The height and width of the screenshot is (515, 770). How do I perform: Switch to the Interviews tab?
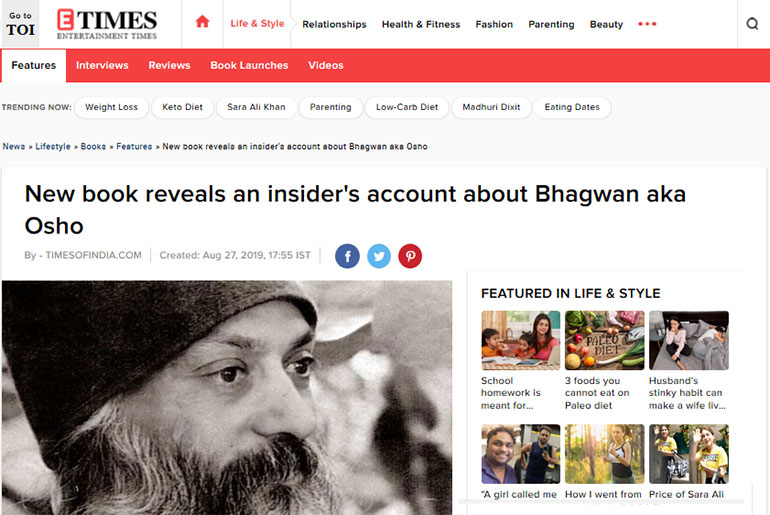102,65
